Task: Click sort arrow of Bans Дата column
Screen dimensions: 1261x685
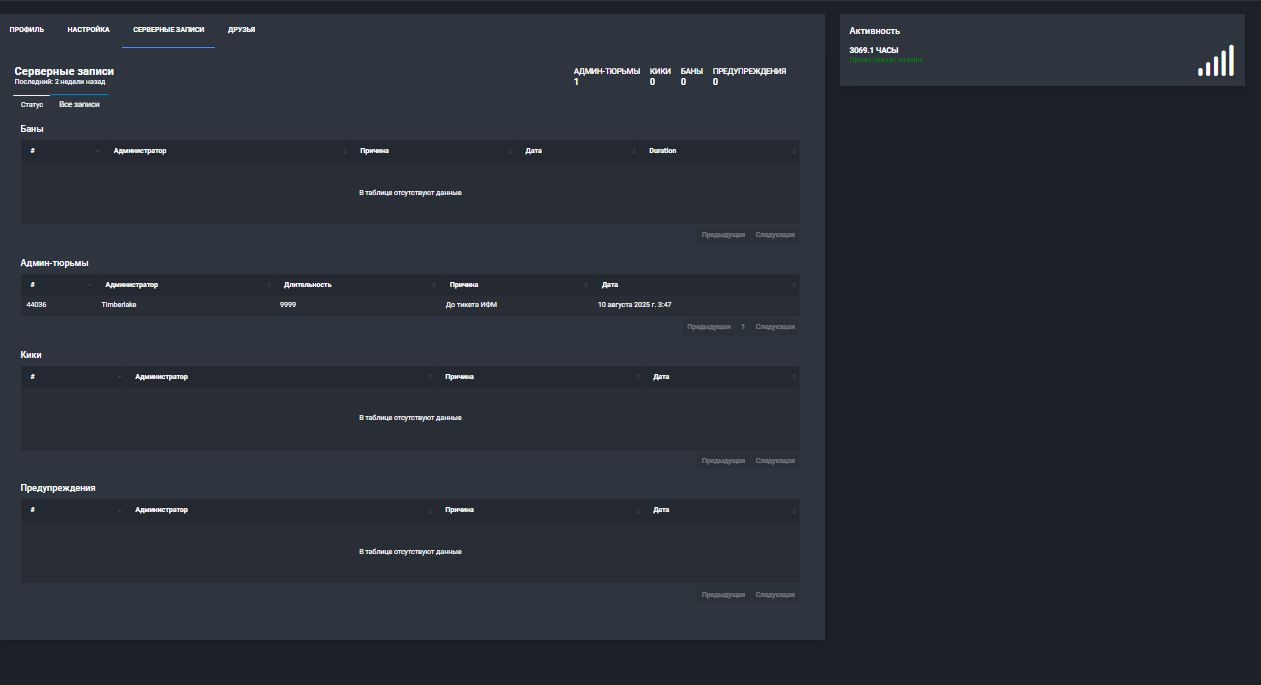Action: click(634, 151)
